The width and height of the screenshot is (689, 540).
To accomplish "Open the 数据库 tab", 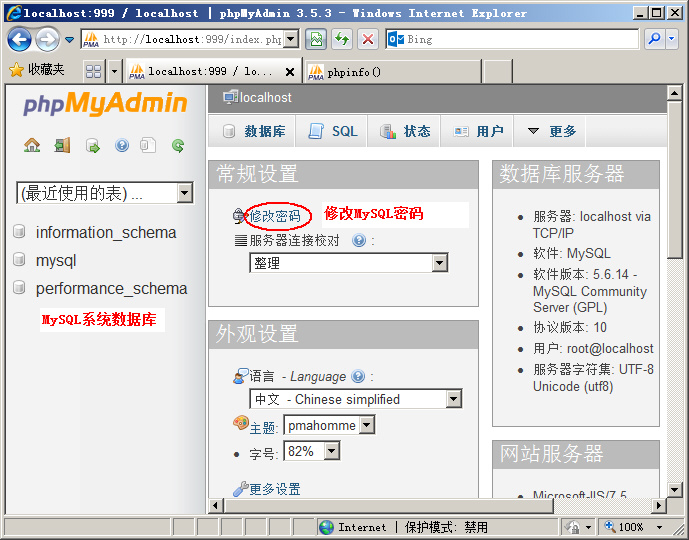I will [253, 131].
